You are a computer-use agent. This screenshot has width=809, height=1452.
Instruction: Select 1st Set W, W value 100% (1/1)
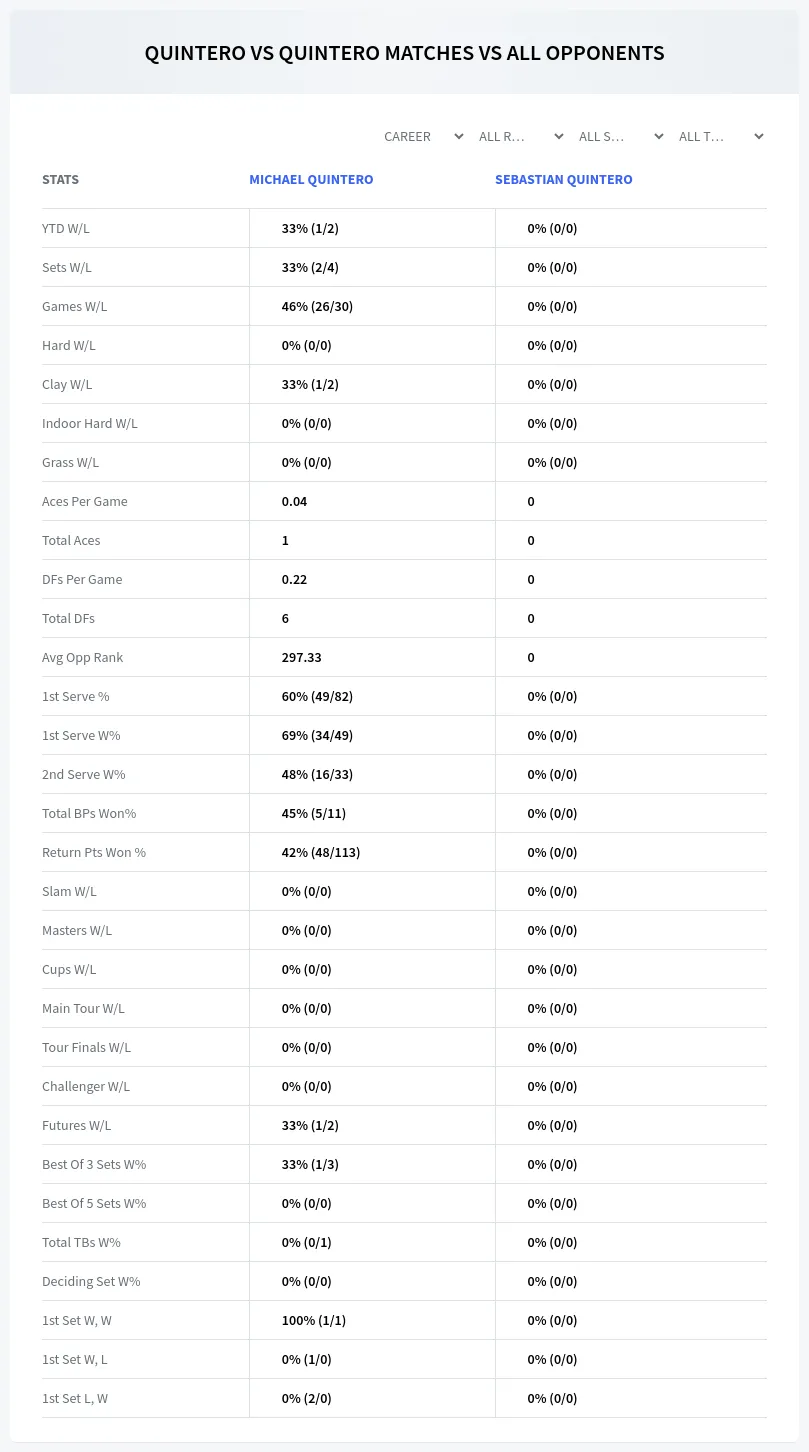coord(314,1320)
